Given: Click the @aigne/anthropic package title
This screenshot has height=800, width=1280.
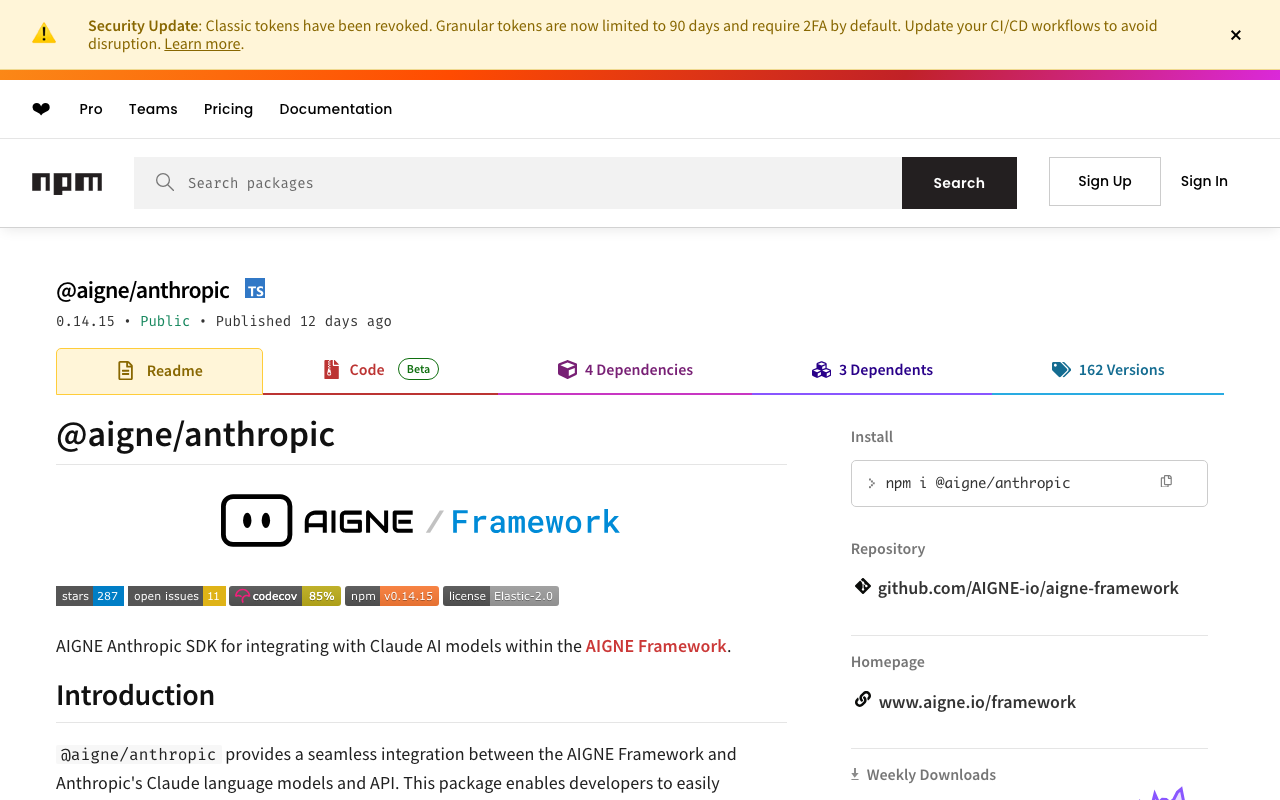Looking at the screenshot, I should point(142,290).
